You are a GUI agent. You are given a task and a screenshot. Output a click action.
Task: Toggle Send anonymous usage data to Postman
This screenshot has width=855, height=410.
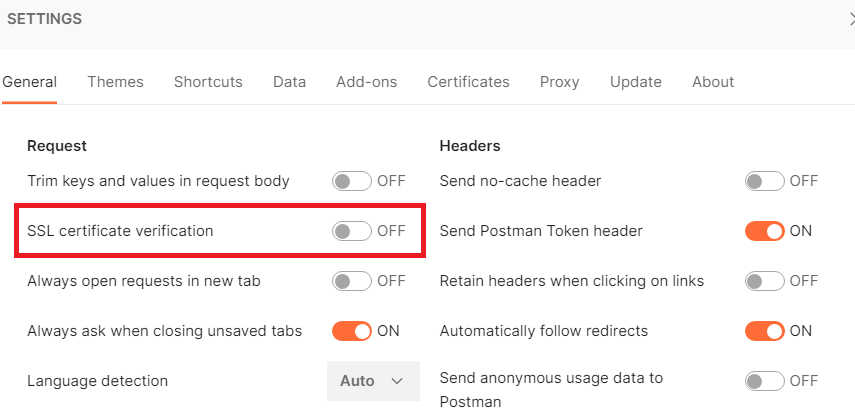coord(765,381)
